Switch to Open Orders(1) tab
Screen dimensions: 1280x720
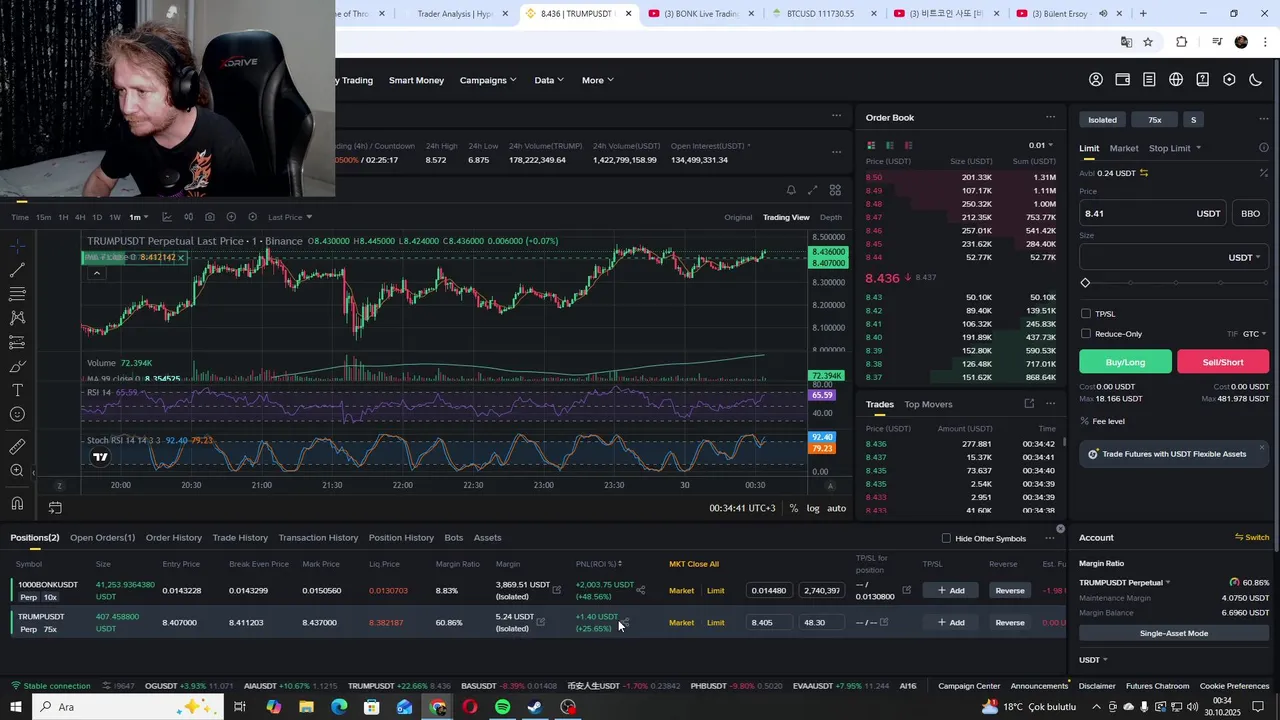coord(102,538)
